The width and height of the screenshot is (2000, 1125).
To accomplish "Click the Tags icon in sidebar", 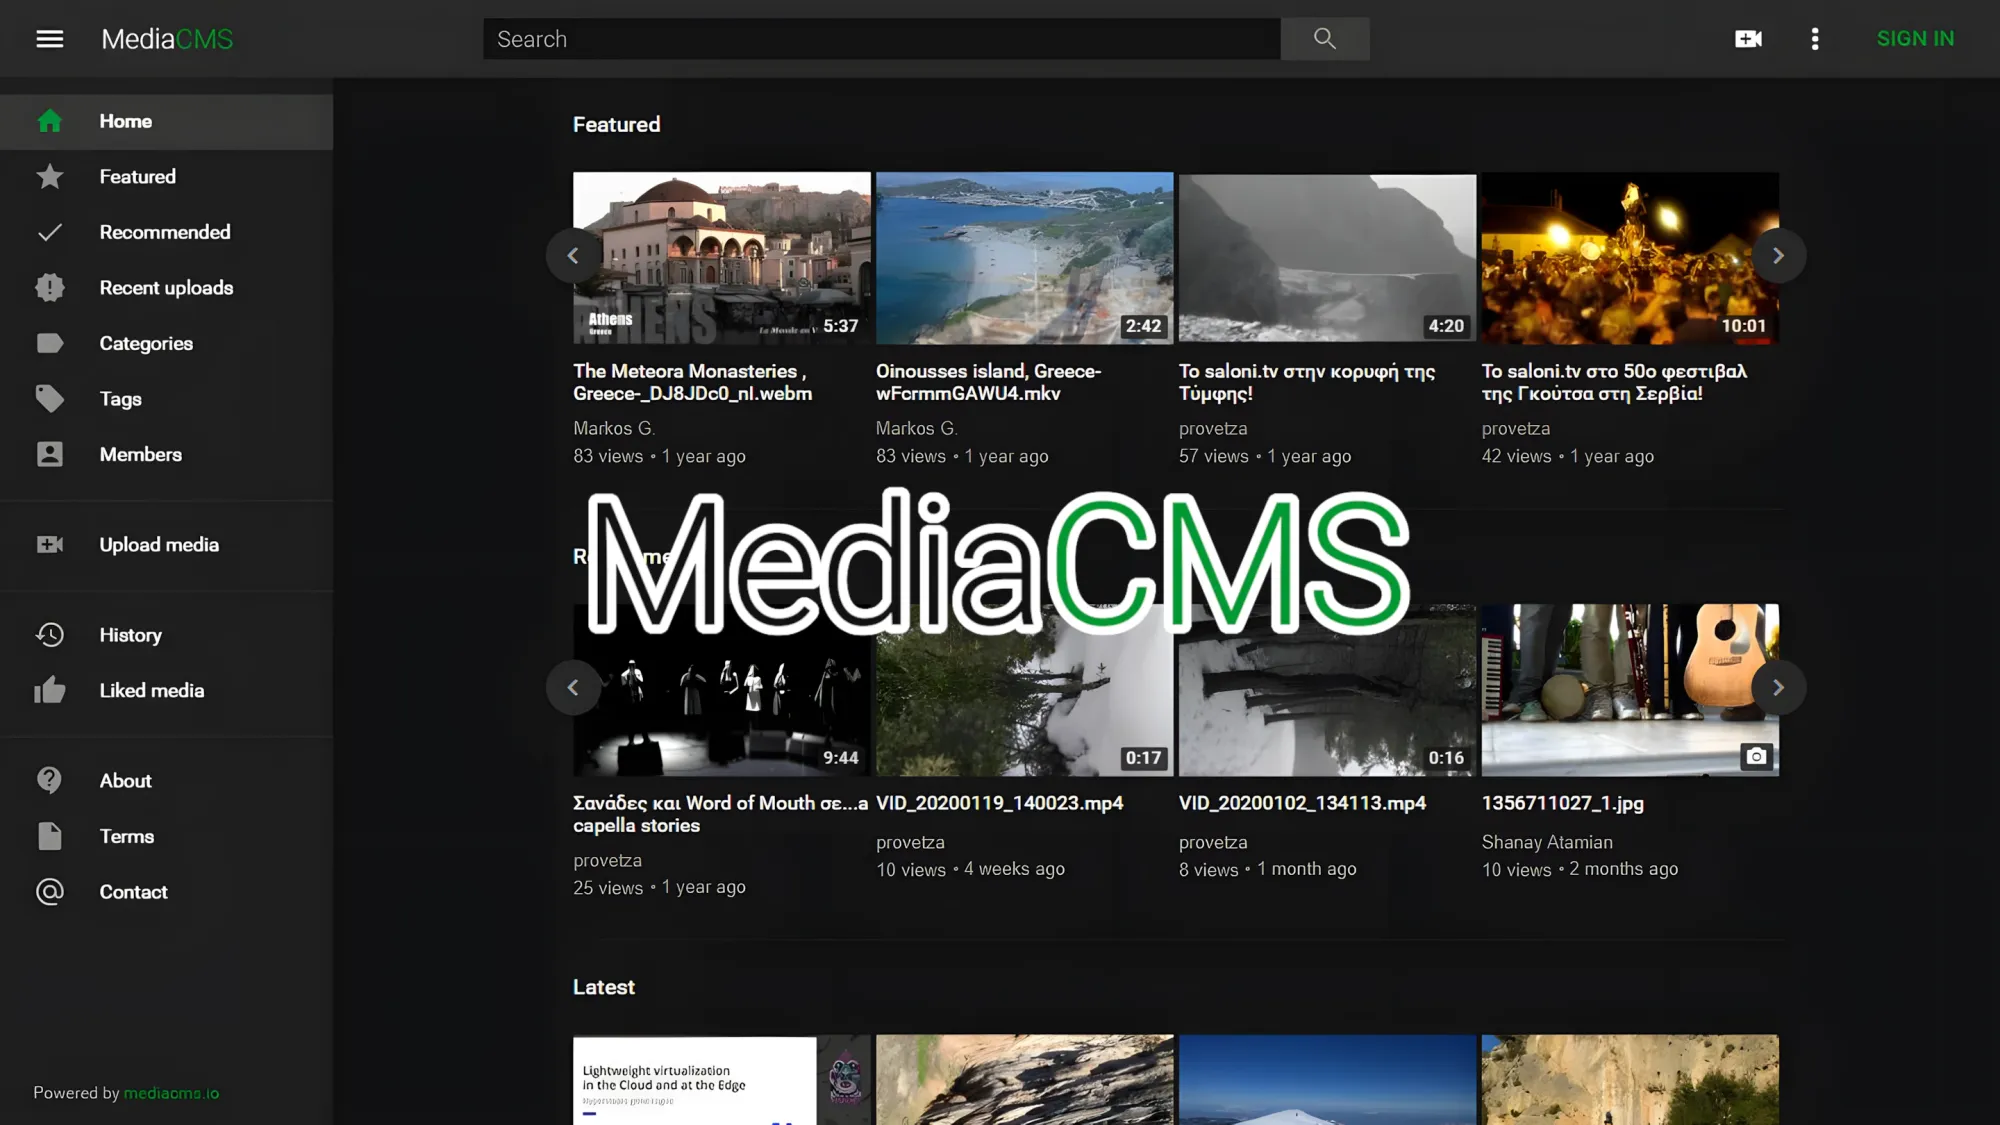I will [x=49, y=399].
